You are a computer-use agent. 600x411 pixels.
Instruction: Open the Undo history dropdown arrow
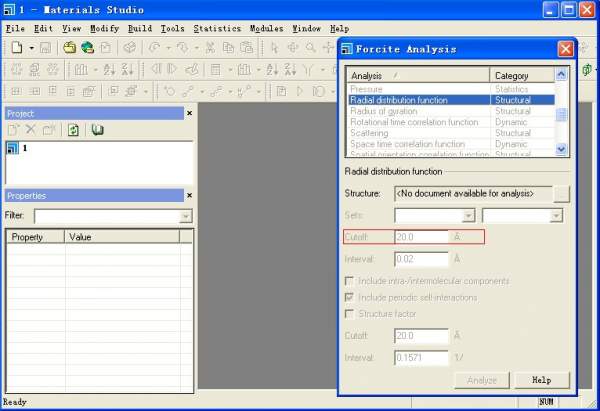click(168, 48)
